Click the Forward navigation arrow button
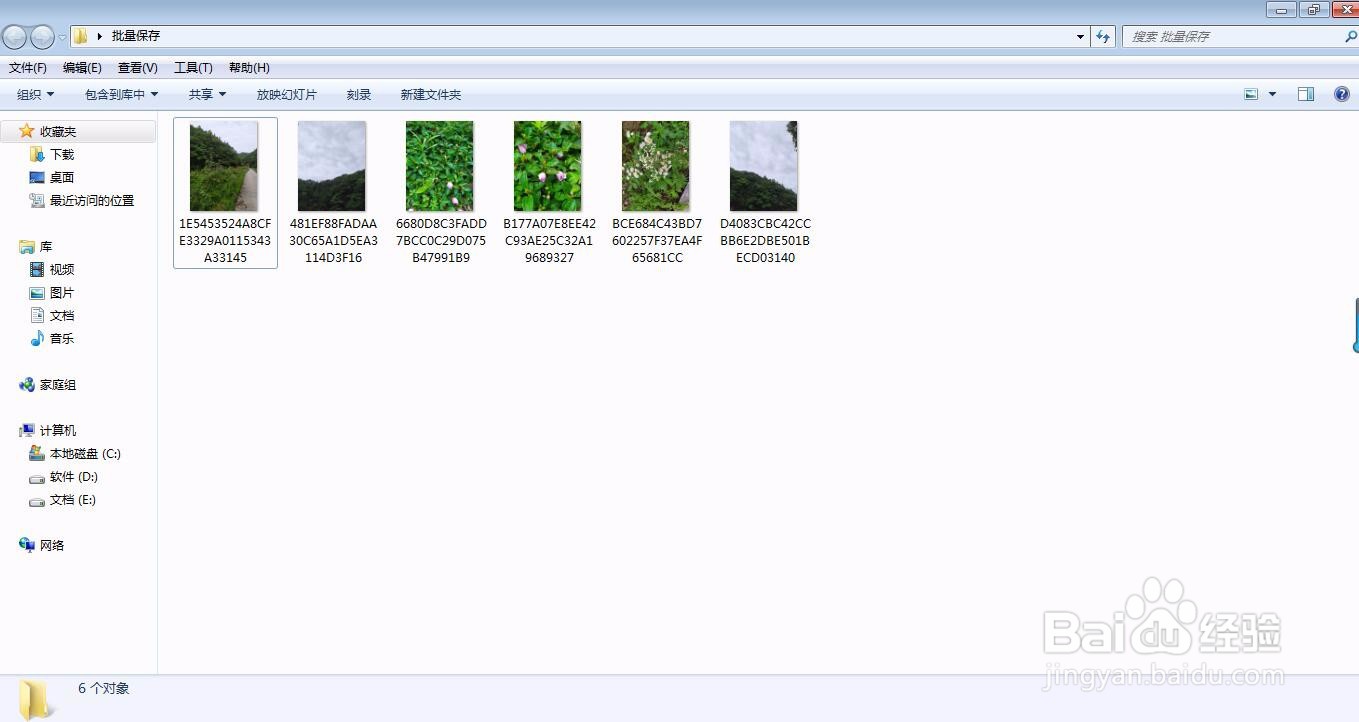The height and width of the screenshot is (722, 1359). [x=42, y=37]
